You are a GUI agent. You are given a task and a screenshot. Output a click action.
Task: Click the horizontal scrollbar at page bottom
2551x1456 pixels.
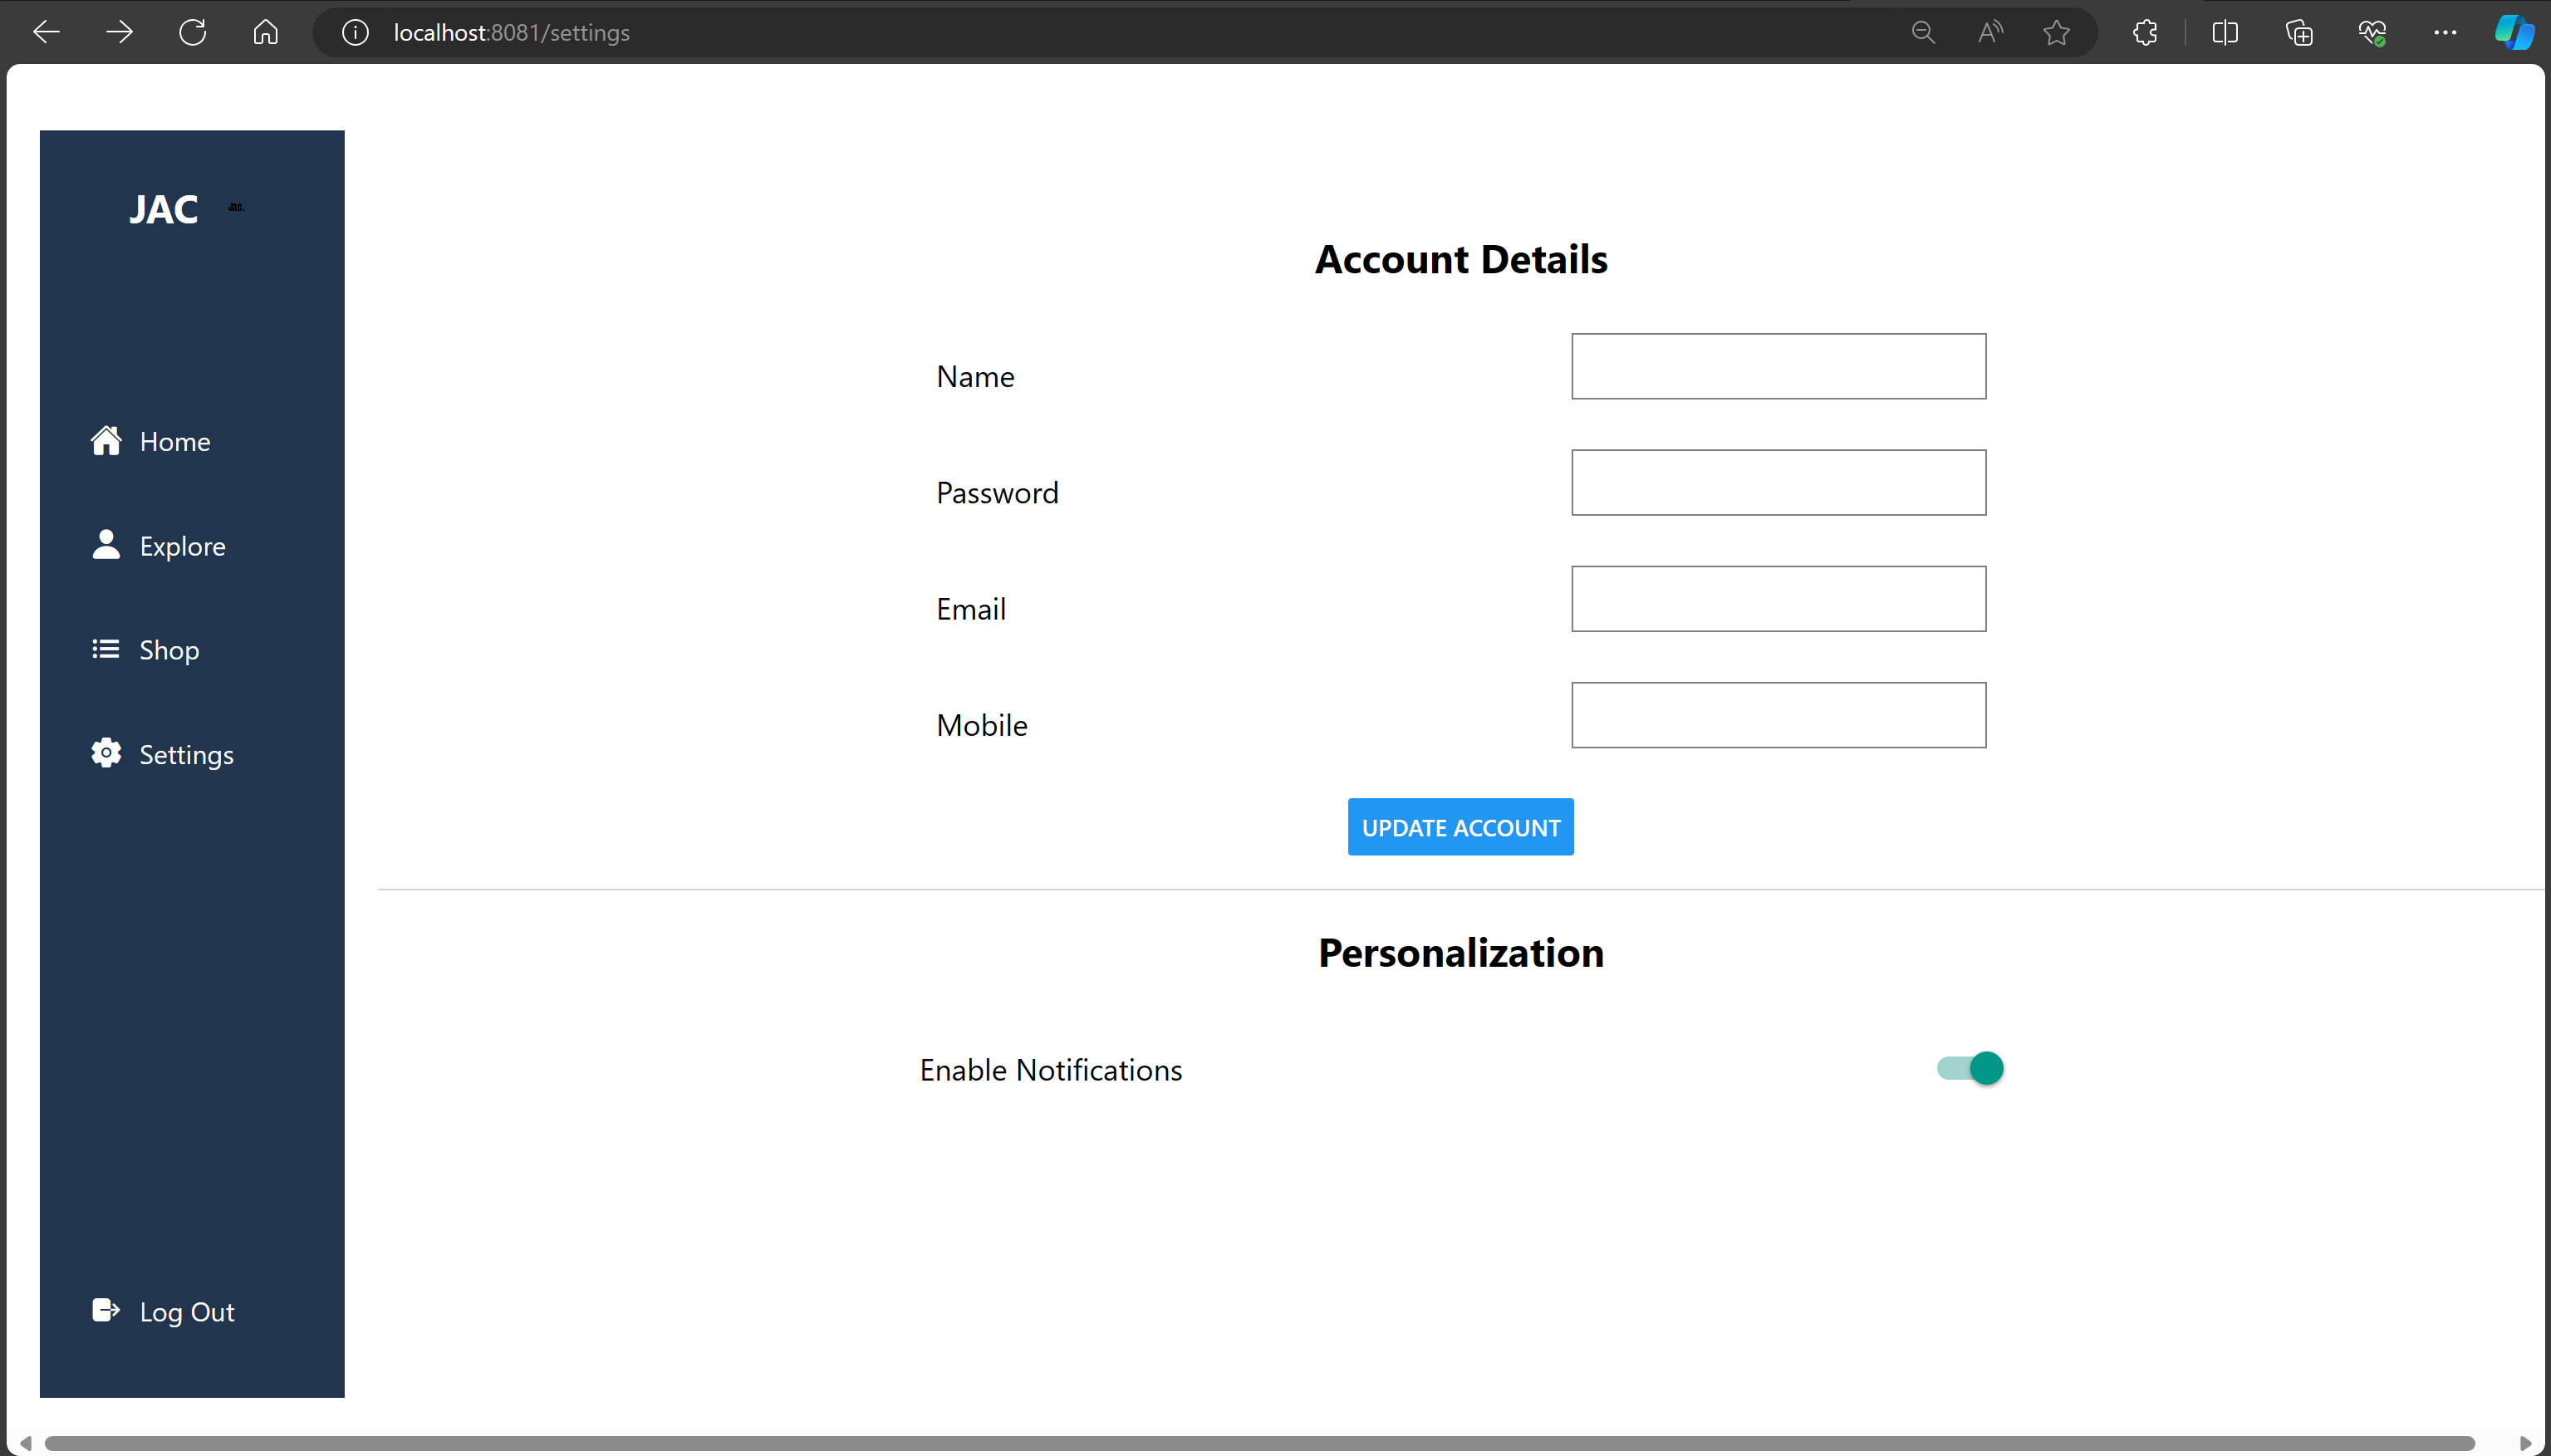click(x=1260, y=1443)
